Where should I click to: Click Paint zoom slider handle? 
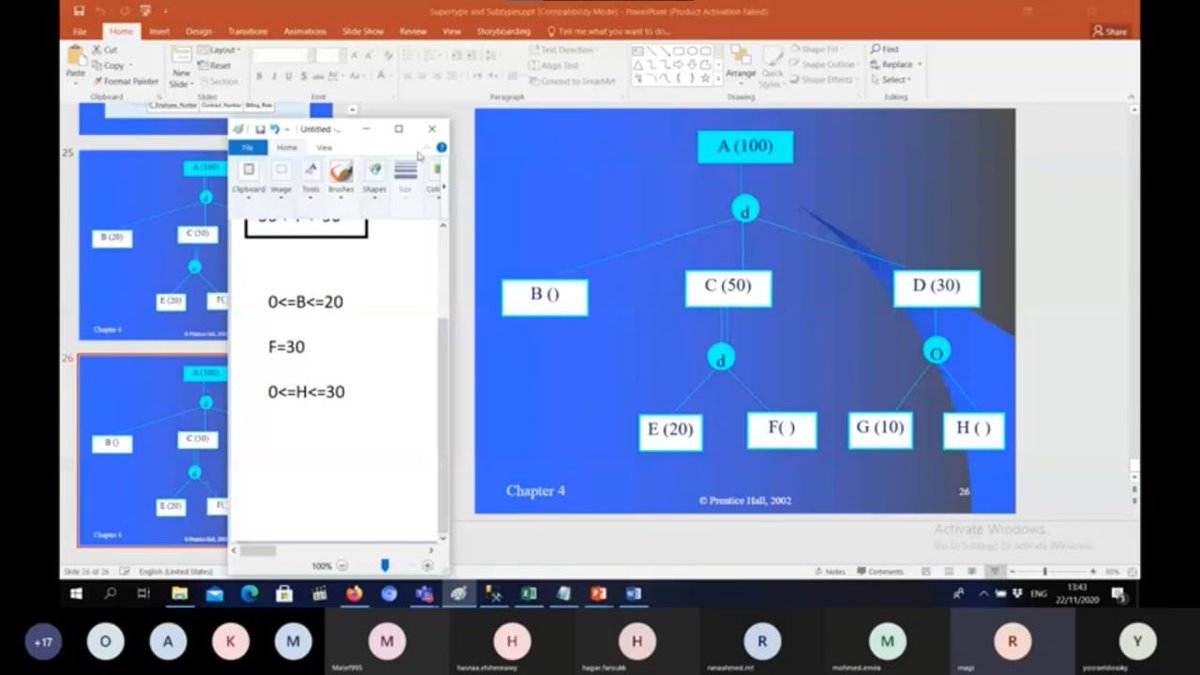coord(384,565)
